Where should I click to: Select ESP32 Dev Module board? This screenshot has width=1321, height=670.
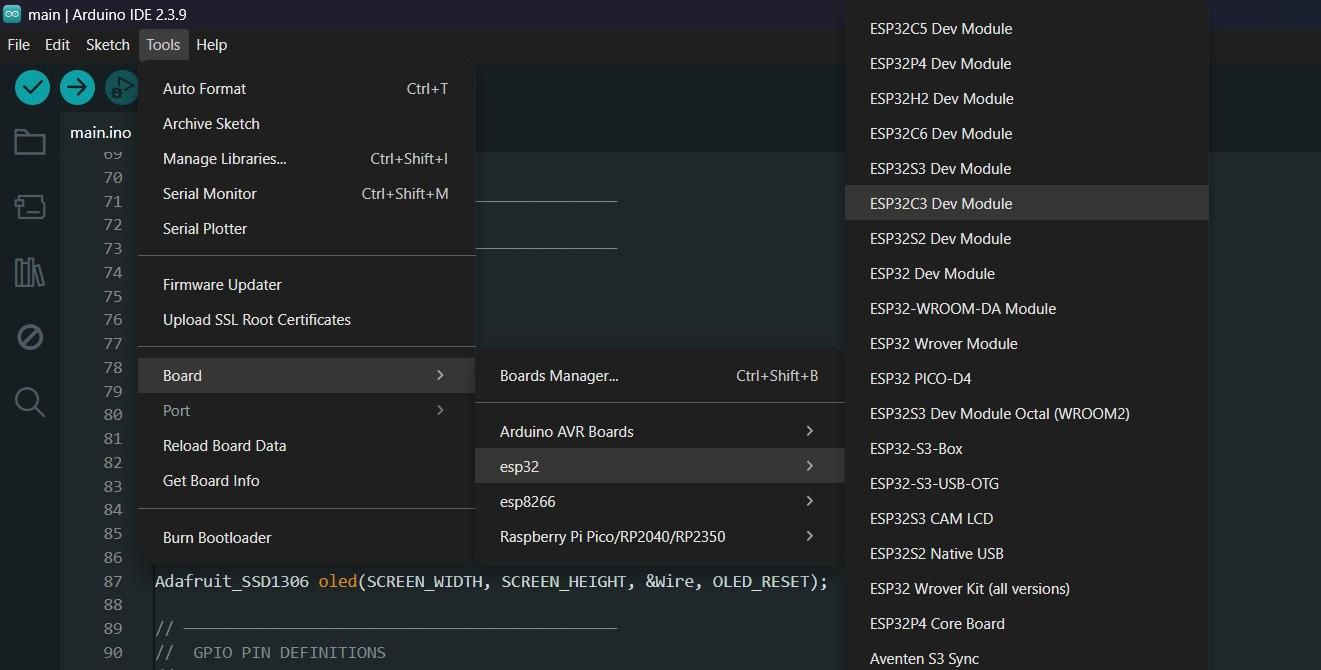point(1027,274)
